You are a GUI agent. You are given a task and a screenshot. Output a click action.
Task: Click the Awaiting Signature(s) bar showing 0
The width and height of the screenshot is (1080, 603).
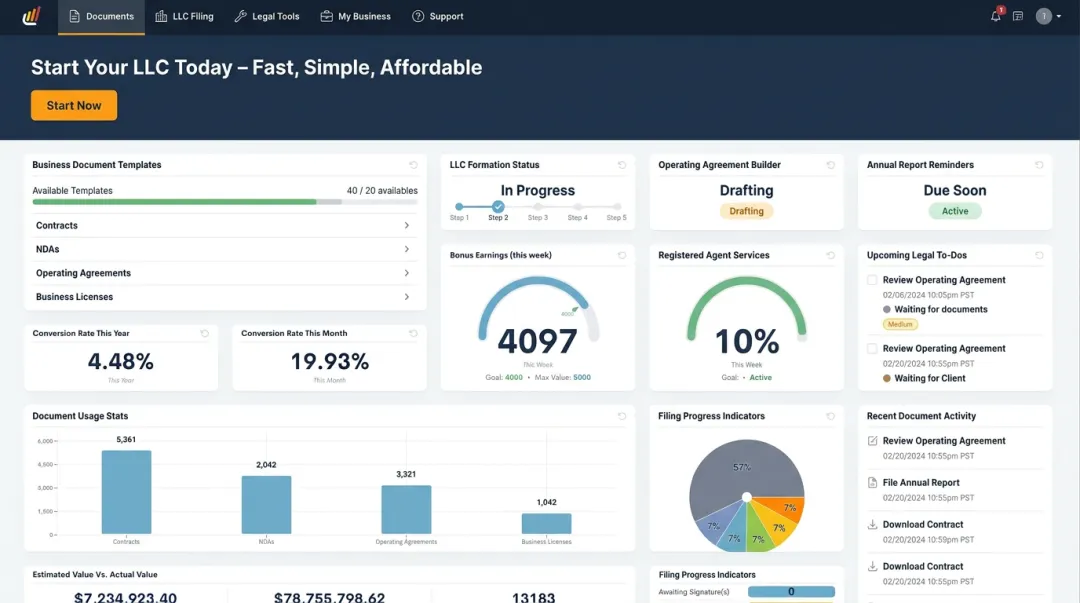pyautogui.click(x=791, y=592)
